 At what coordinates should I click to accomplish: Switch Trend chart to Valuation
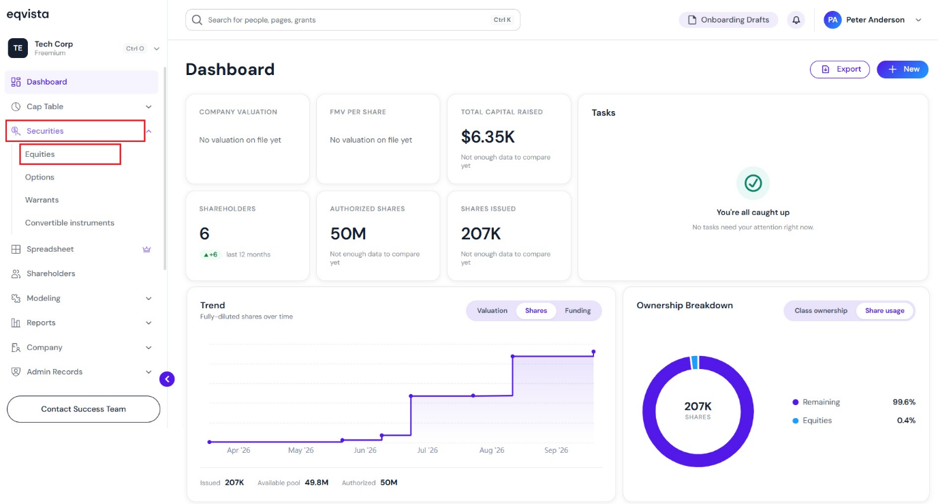[x=492, y=311]
